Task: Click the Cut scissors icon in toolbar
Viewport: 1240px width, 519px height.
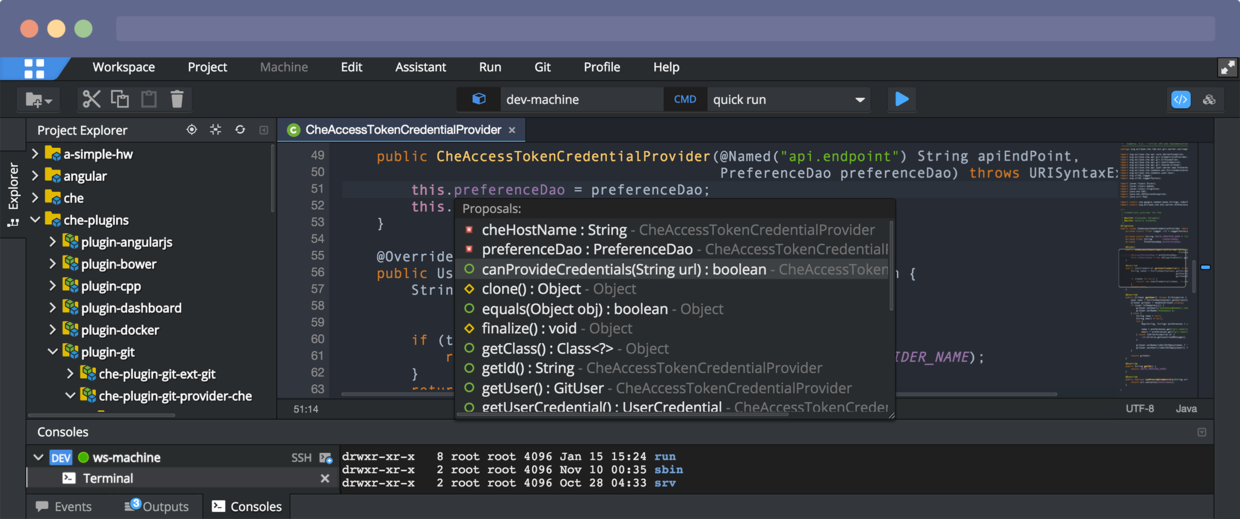Action: pyautogui.click(x=91, y=99)
